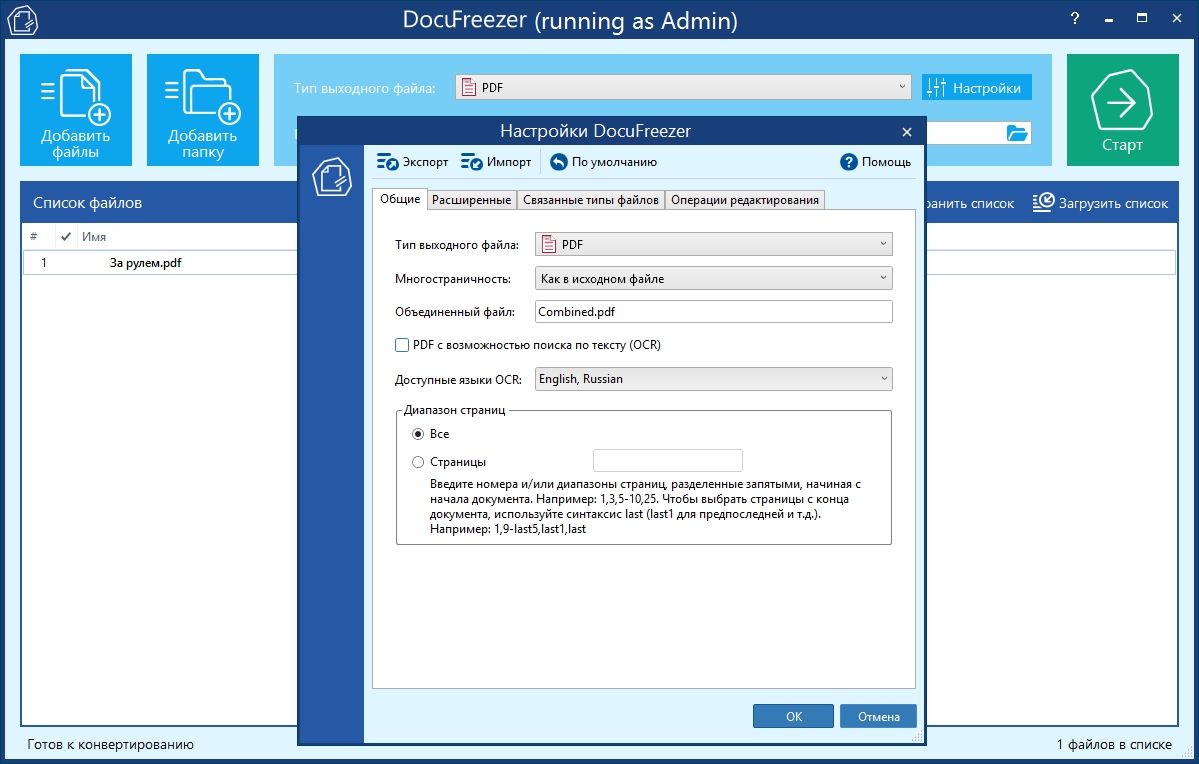
Task: Click the Export (Экспорт) settings icon
Action: click(388, 162)
